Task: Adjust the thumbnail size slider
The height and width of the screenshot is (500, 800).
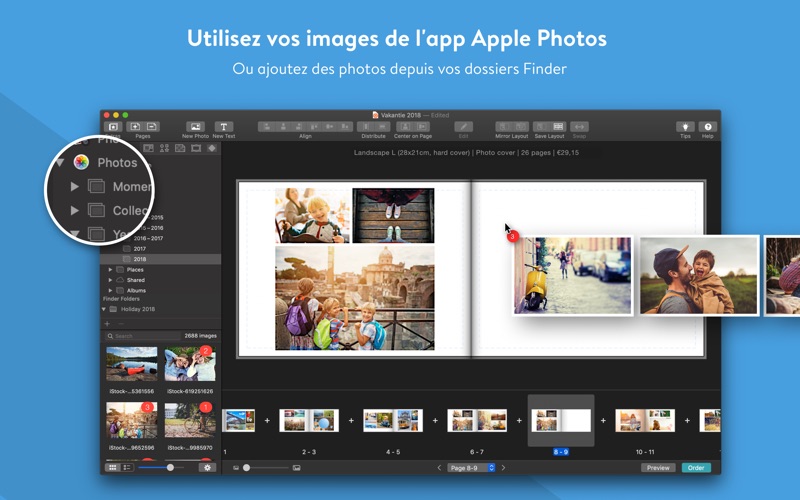Action: [170, 467]
